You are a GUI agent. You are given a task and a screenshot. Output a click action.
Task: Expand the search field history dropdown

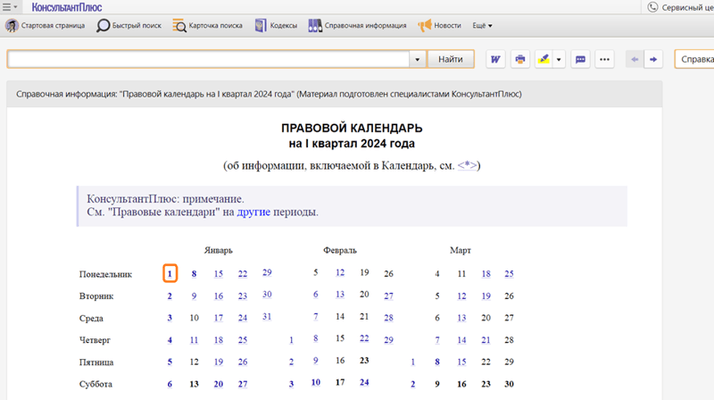pos(416,60)
